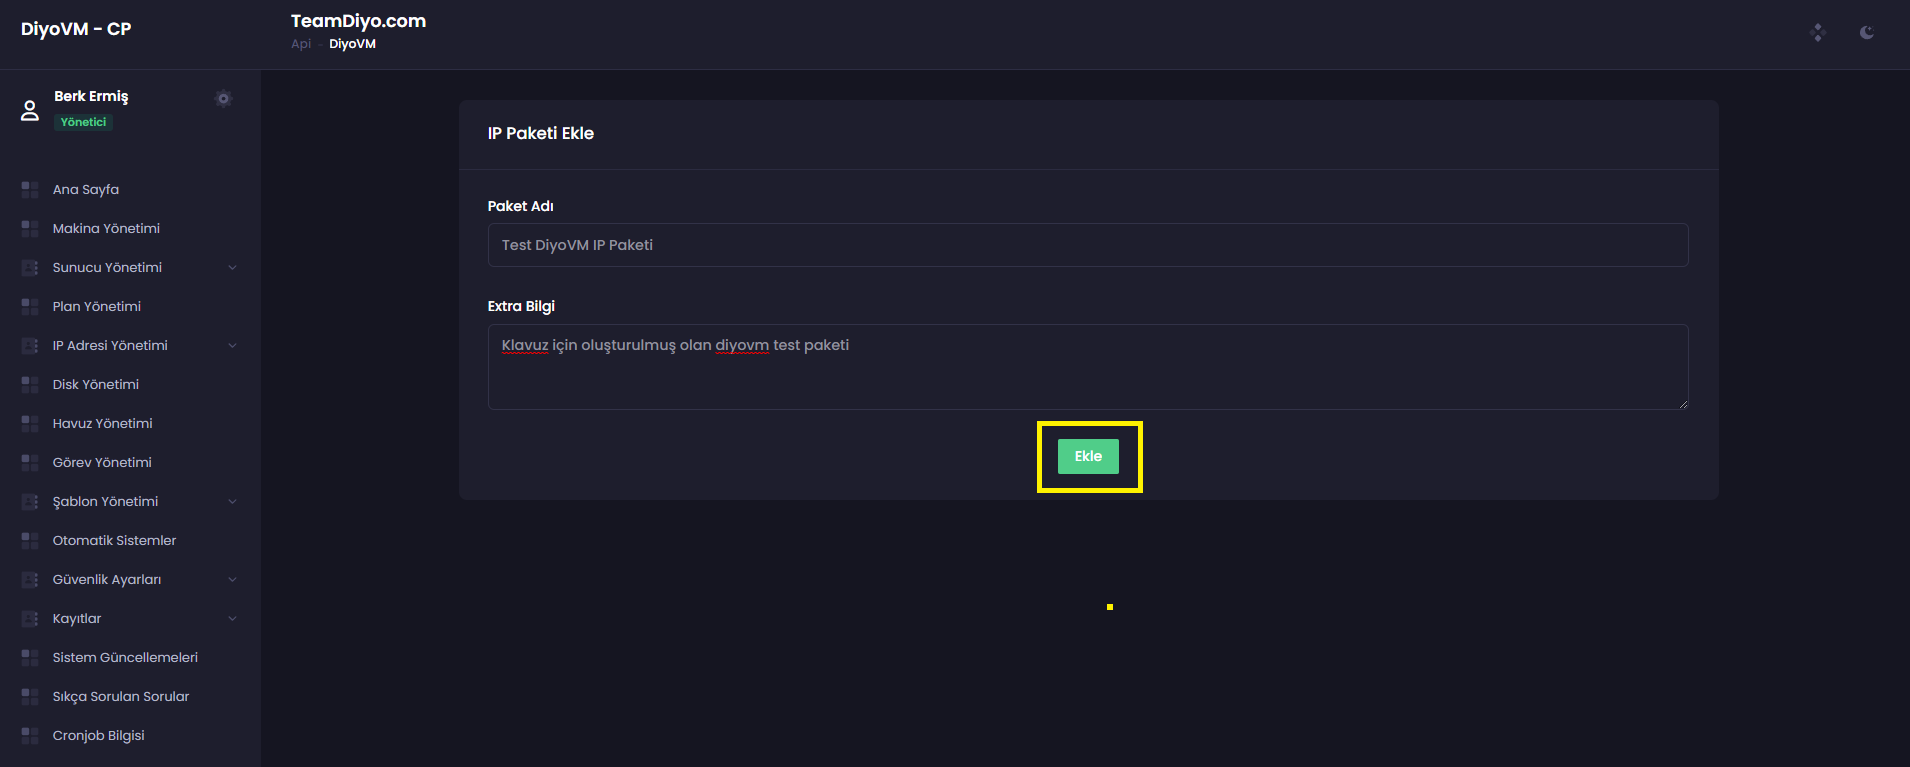Screen dimensions: 1910x767
Task: Click the Berk Ermiş user name
Action: pyautogui.click(x=91, y=96)
